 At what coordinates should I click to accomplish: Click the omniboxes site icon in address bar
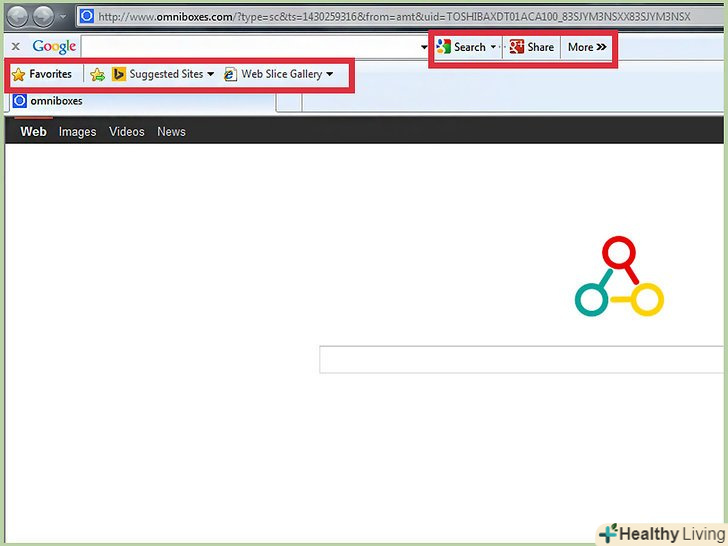86,16
